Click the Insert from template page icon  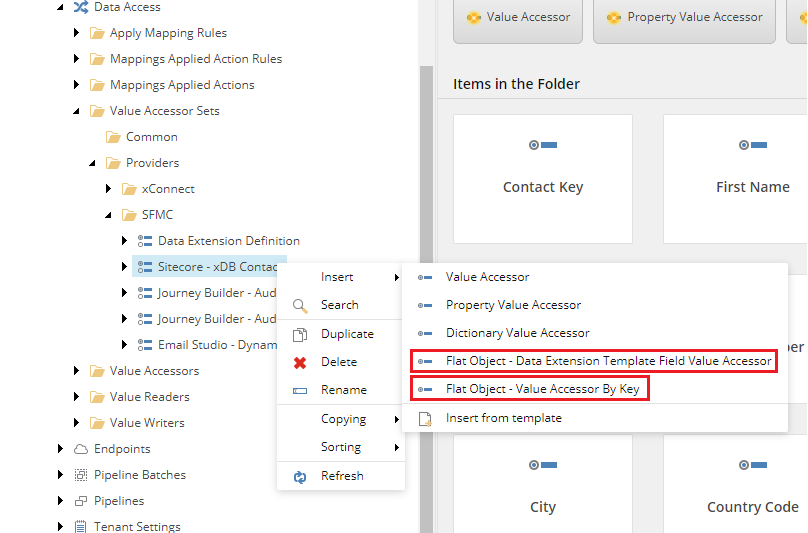[425, 419]
